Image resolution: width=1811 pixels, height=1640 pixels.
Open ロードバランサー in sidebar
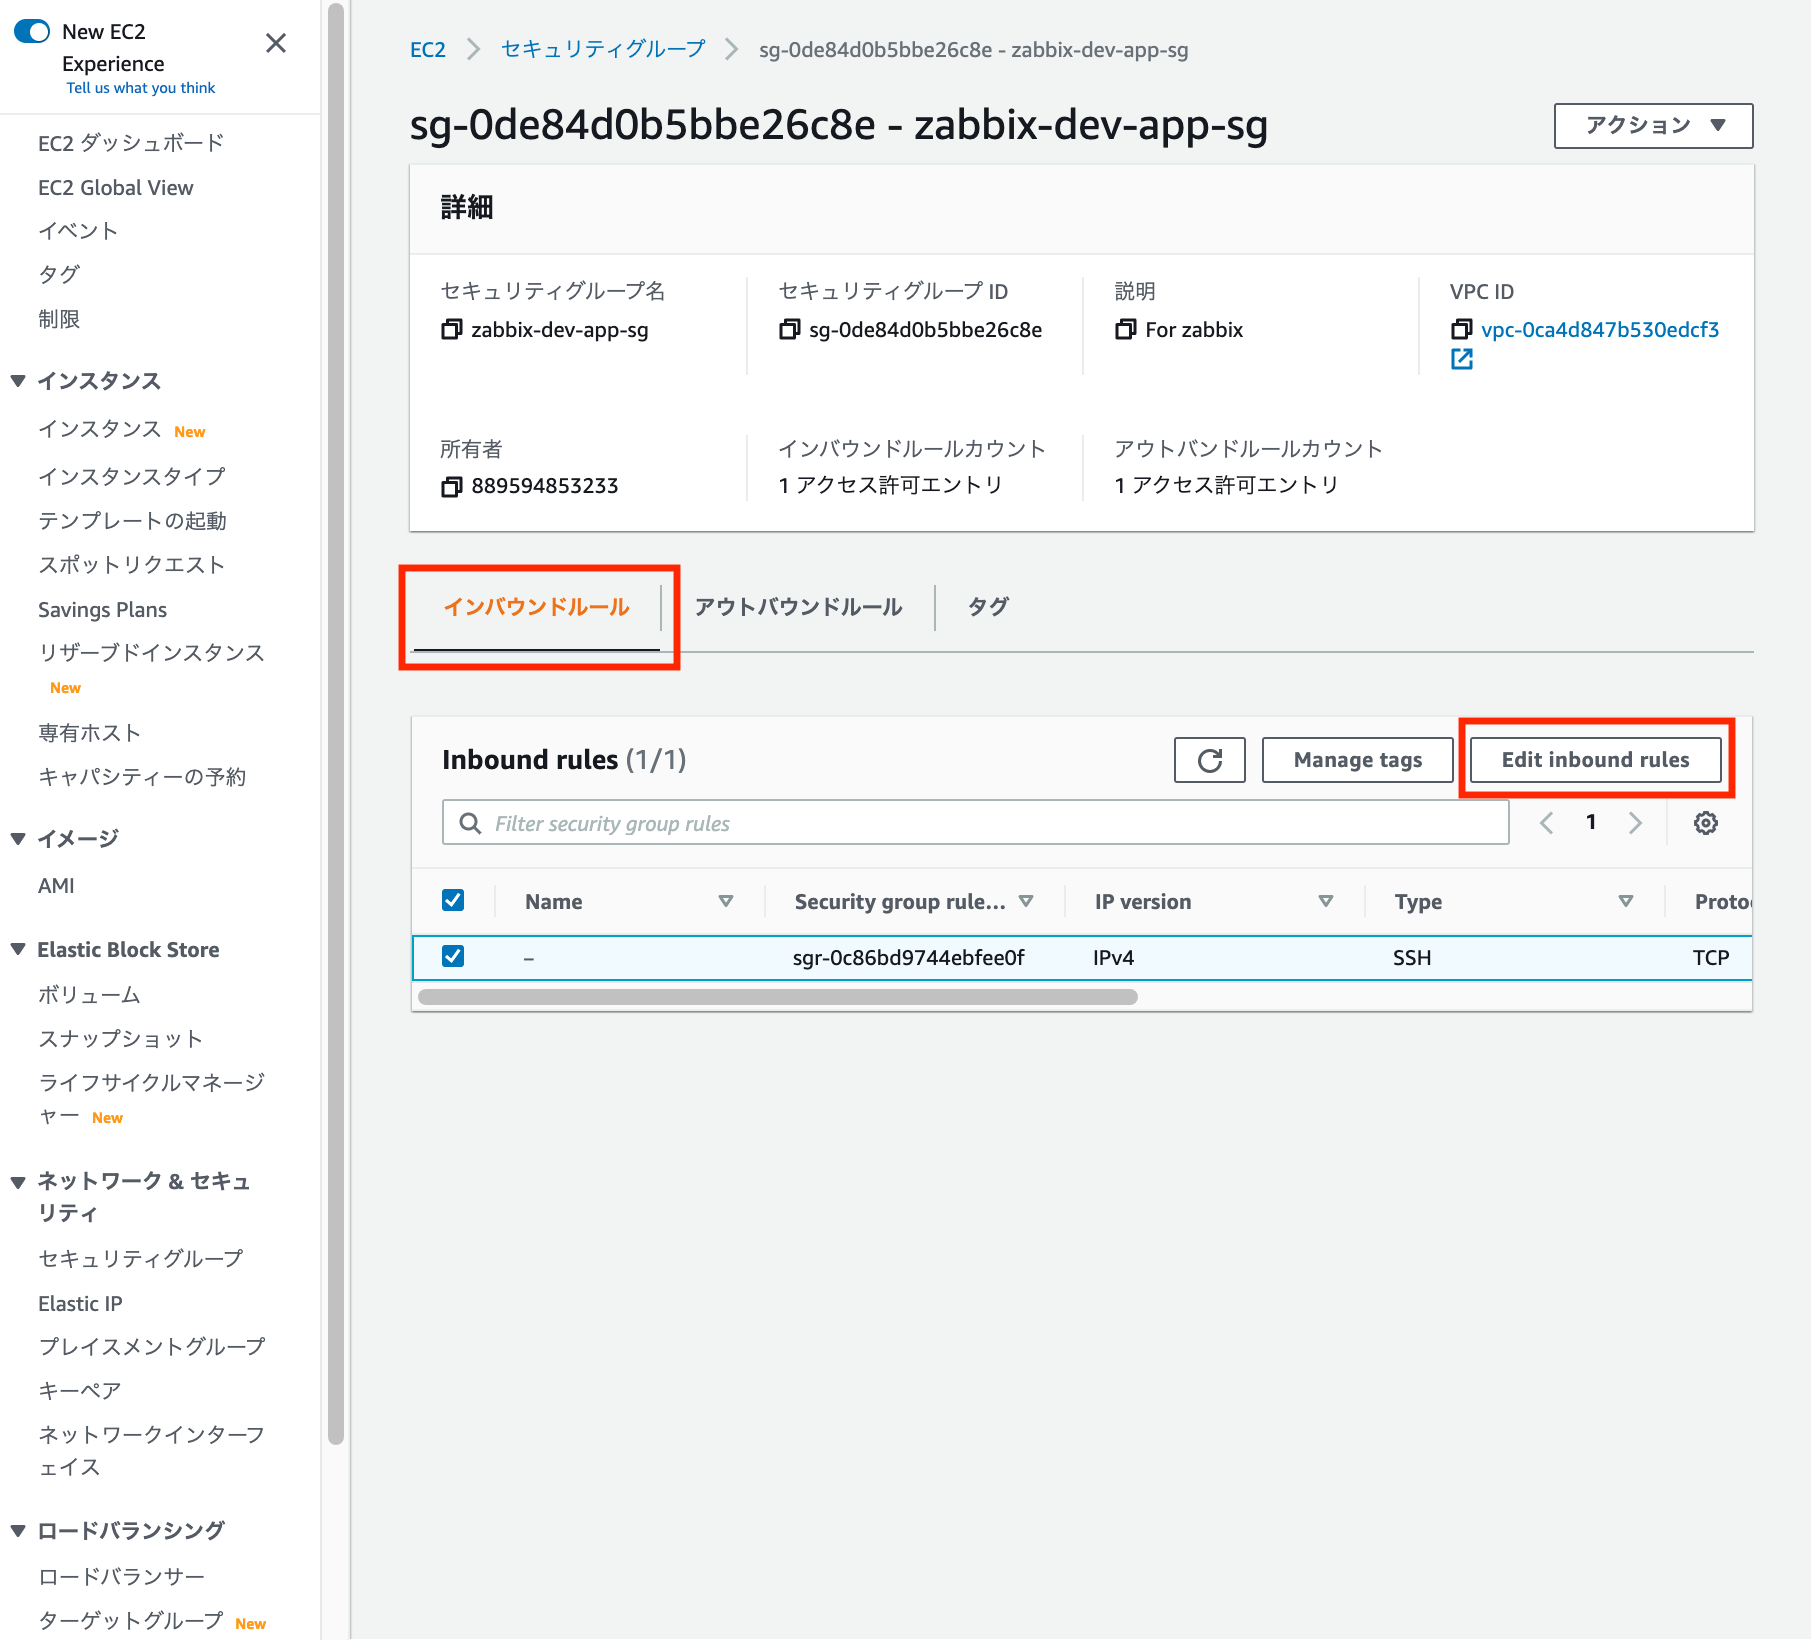coord(121,1577)
